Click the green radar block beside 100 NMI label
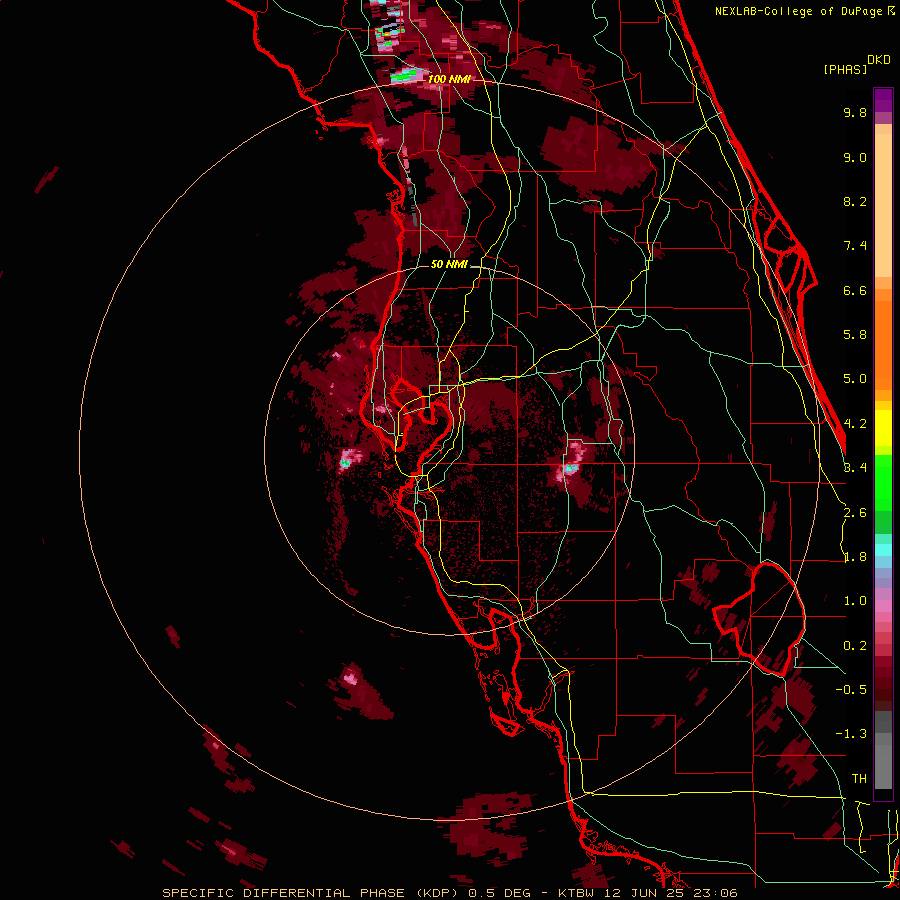 404,74
